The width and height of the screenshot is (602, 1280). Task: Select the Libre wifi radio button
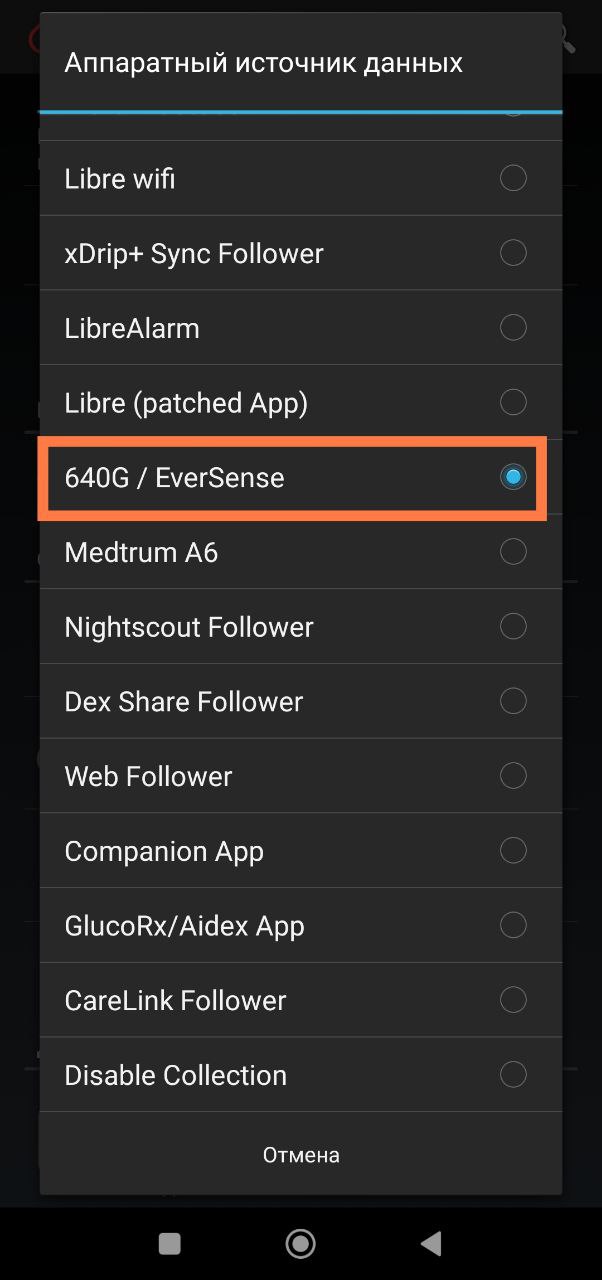coord(513,178)
